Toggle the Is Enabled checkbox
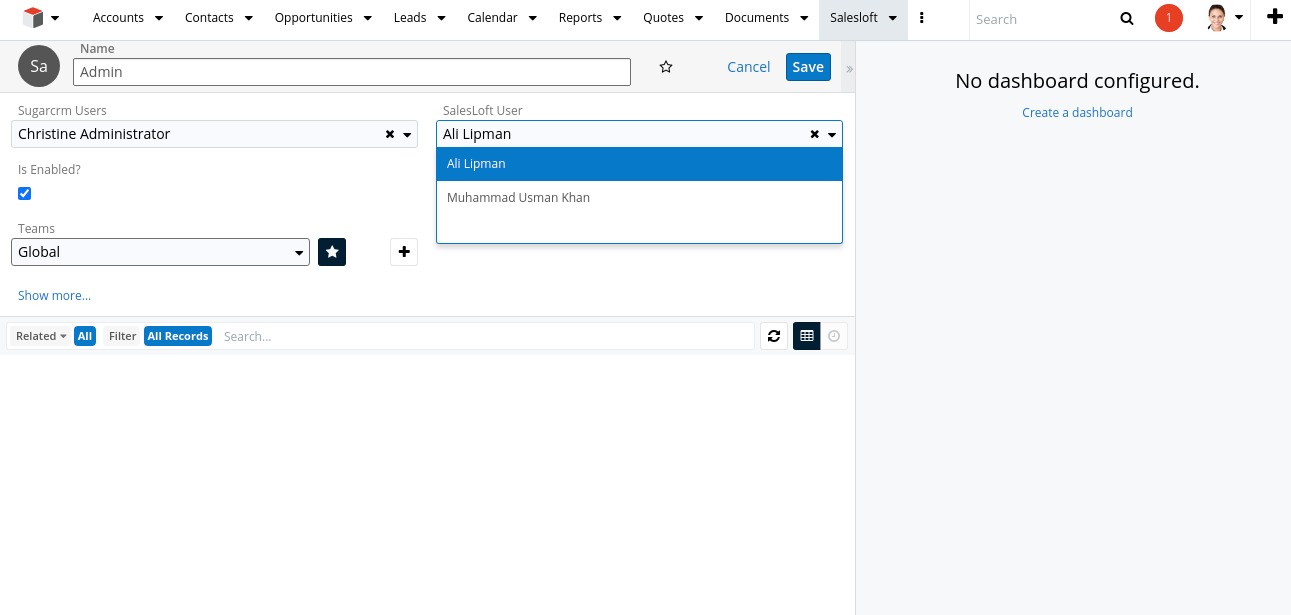The image size is (1291, 615). 25,193
